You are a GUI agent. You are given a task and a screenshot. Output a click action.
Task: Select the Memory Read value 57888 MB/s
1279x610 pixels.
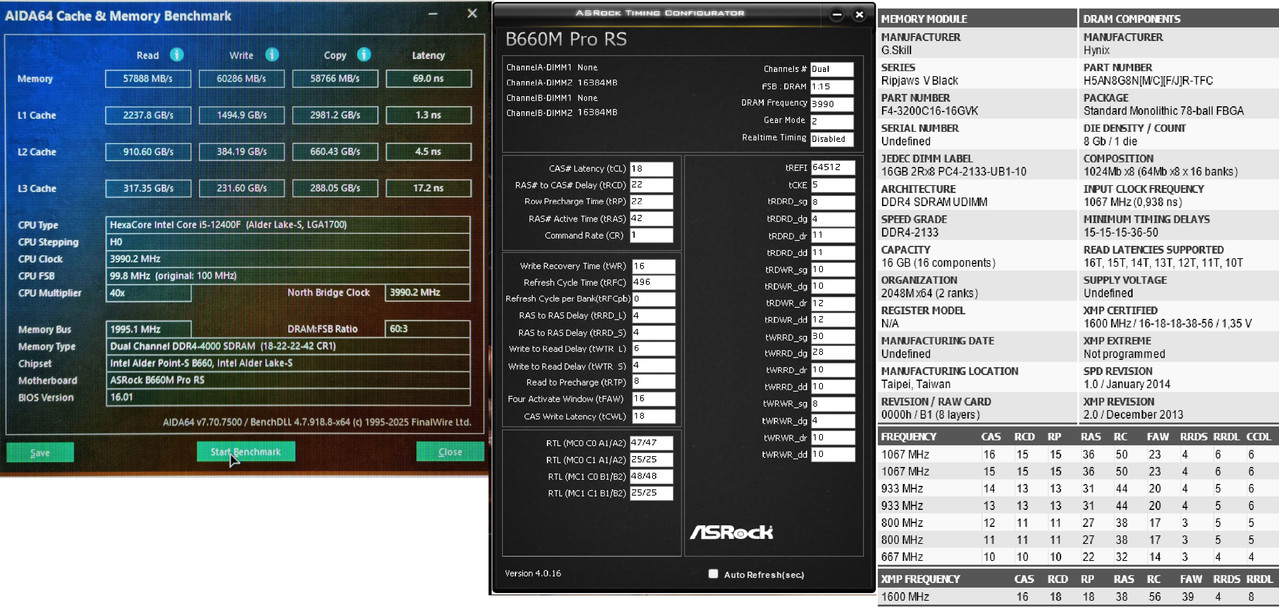(148, 78)
